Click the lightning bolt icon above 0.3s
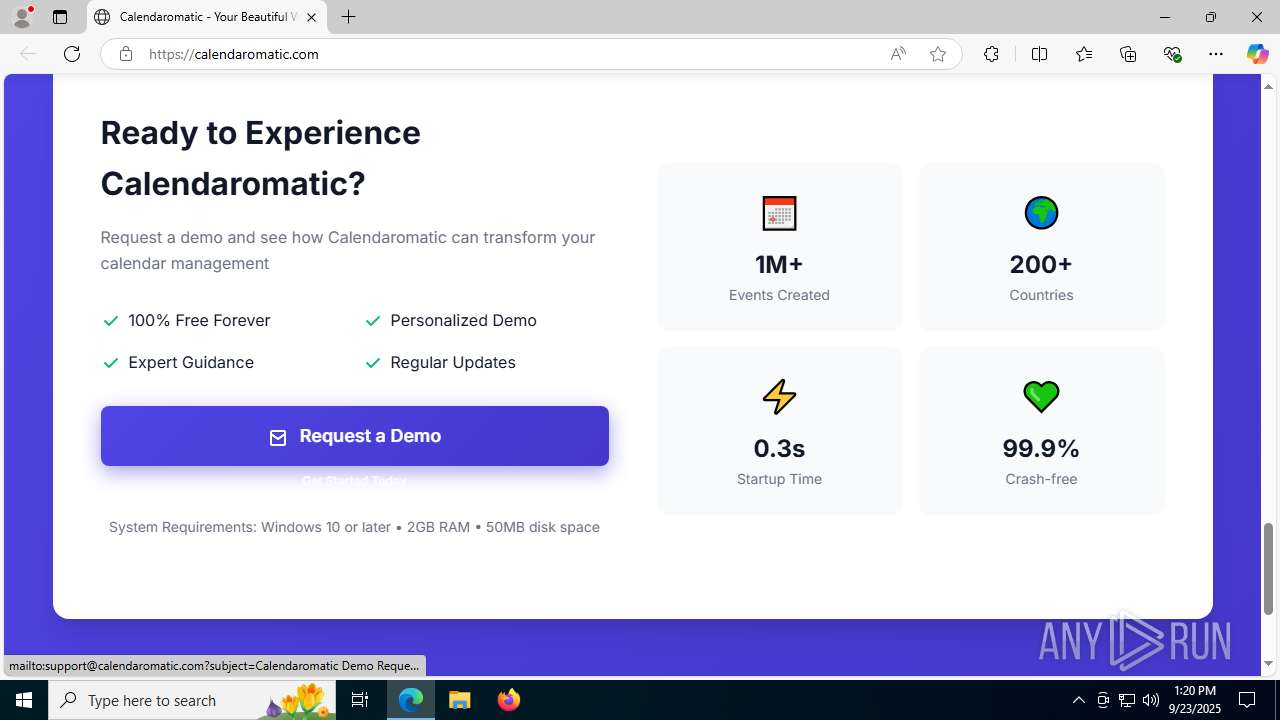Image resolution: width=1280 pixels, height=720 pixels. click(779, 397)
